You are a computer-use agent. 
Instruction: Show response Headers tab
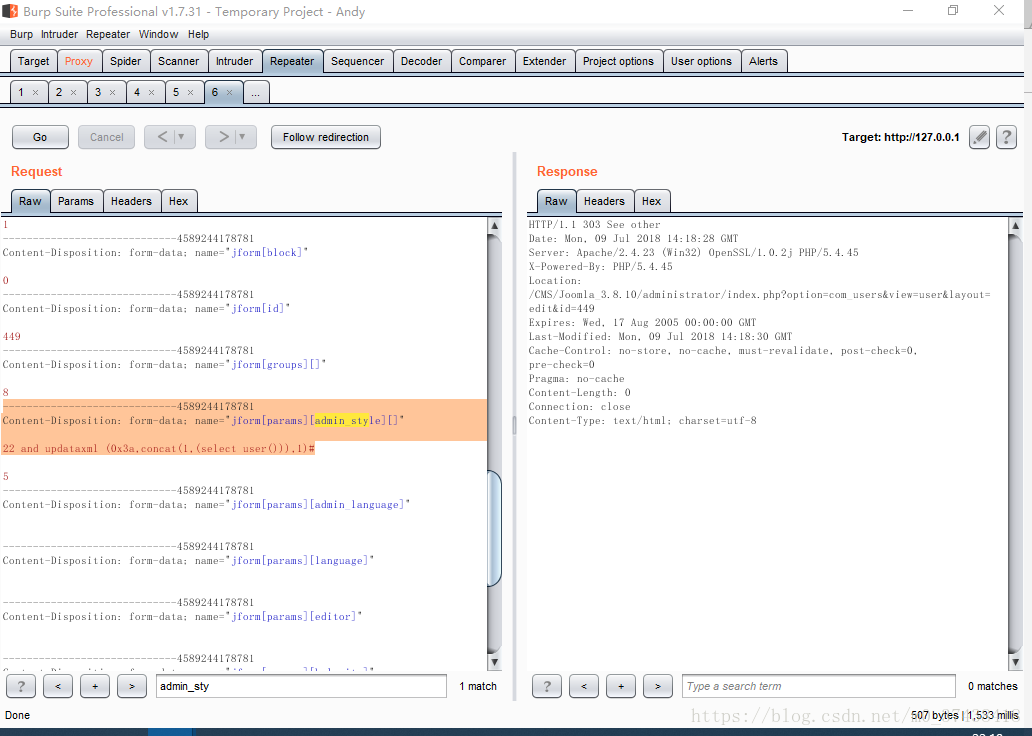604,201
